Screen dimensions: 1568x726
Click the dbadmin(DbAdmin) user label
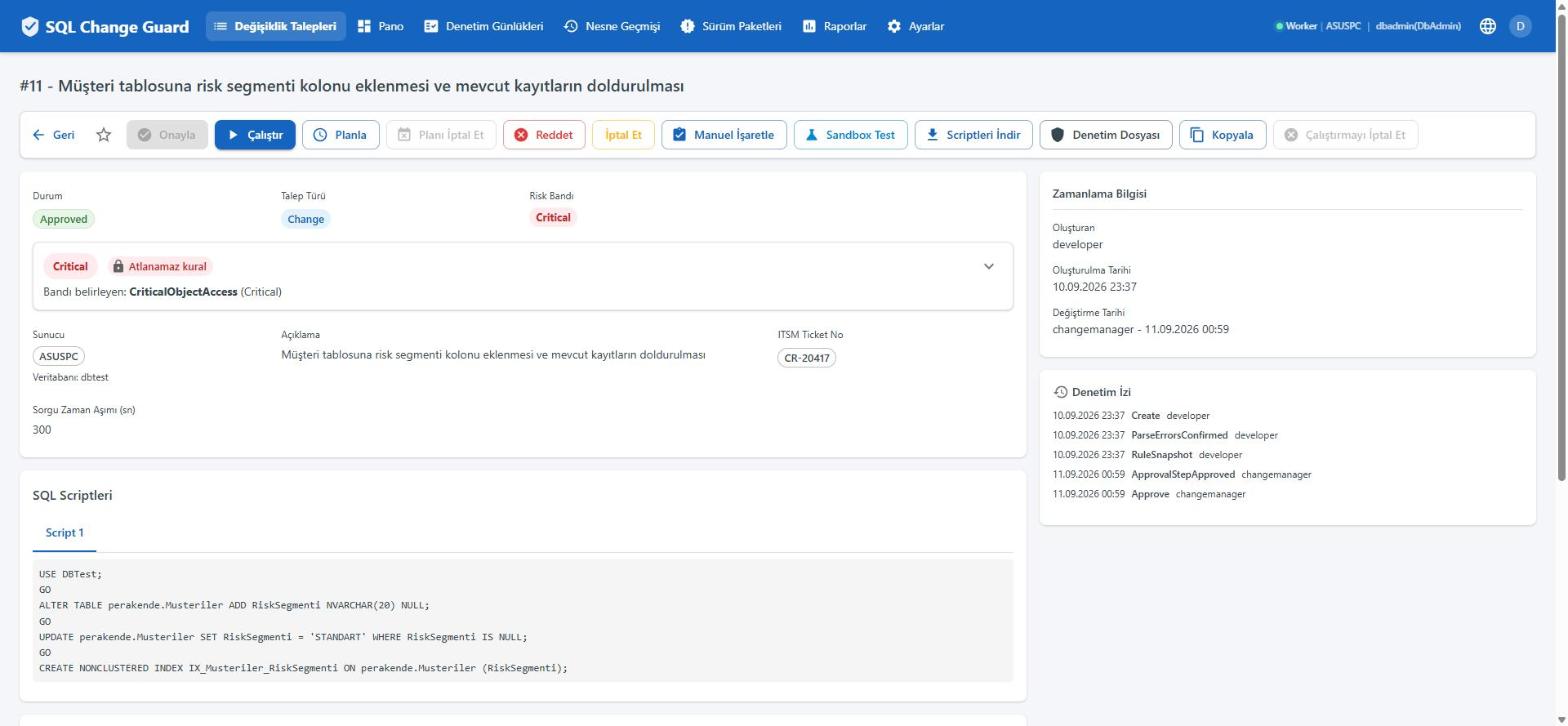click(x=1418, y=26)
